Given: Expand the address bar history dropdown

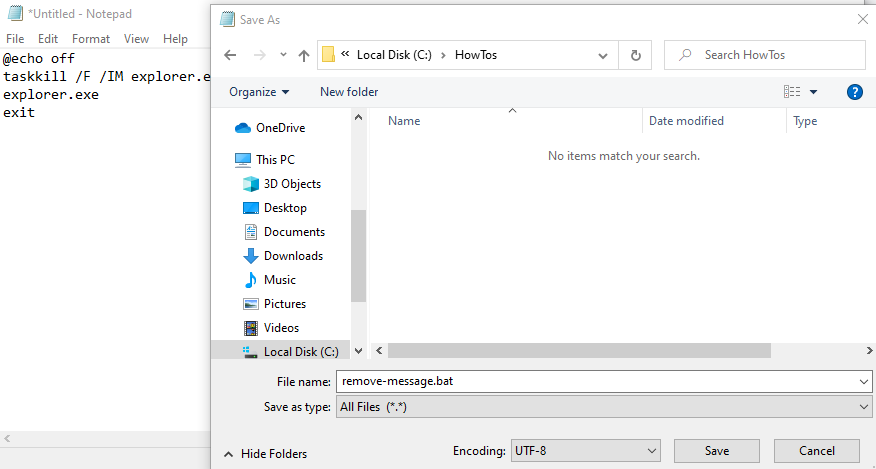Looking at the screenshot, I should click(603, 55).
